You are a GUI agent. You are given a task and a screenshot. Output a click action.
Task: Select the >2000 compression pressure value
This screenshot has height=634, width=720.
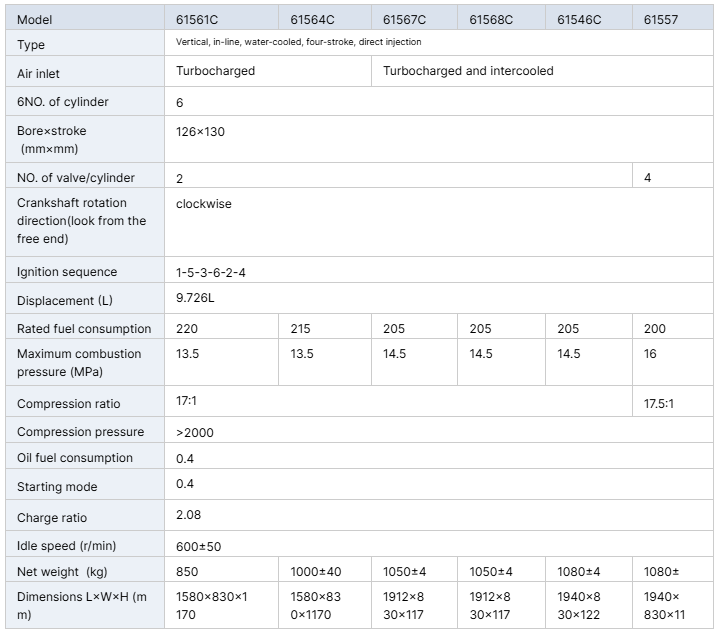pos(194,433)
